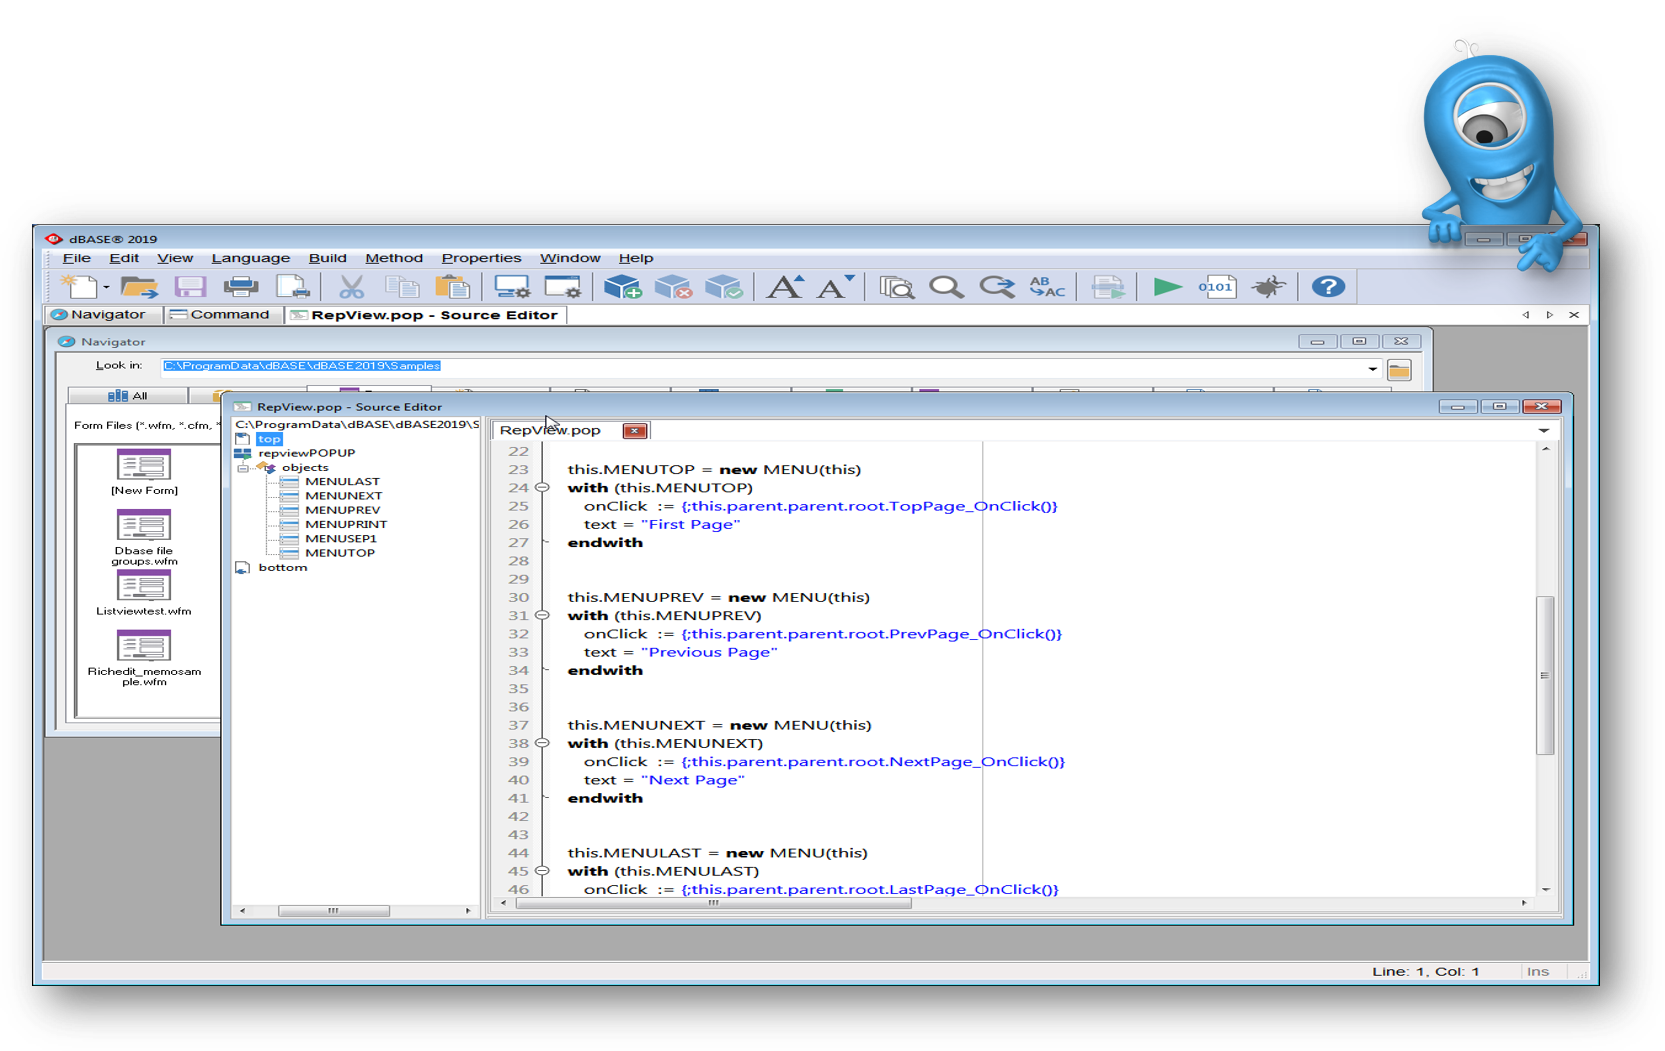This screenshot has height=1051, width=1665.
Task: Open the document selector dropdown in the editor
Action: click(1545, 430)
